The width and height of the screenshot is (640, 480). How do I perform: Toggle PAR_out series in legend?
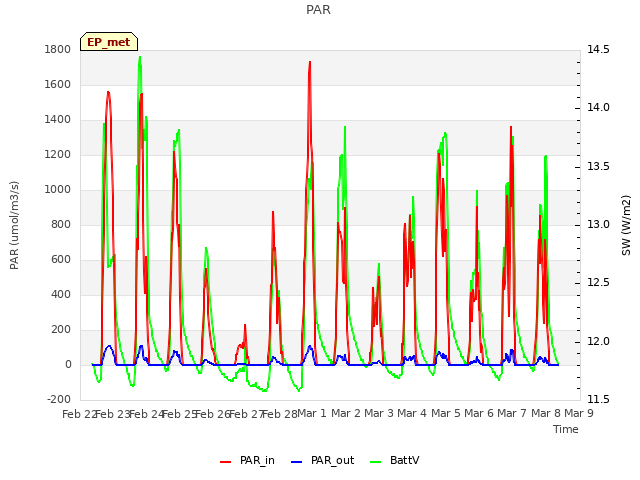322,460
